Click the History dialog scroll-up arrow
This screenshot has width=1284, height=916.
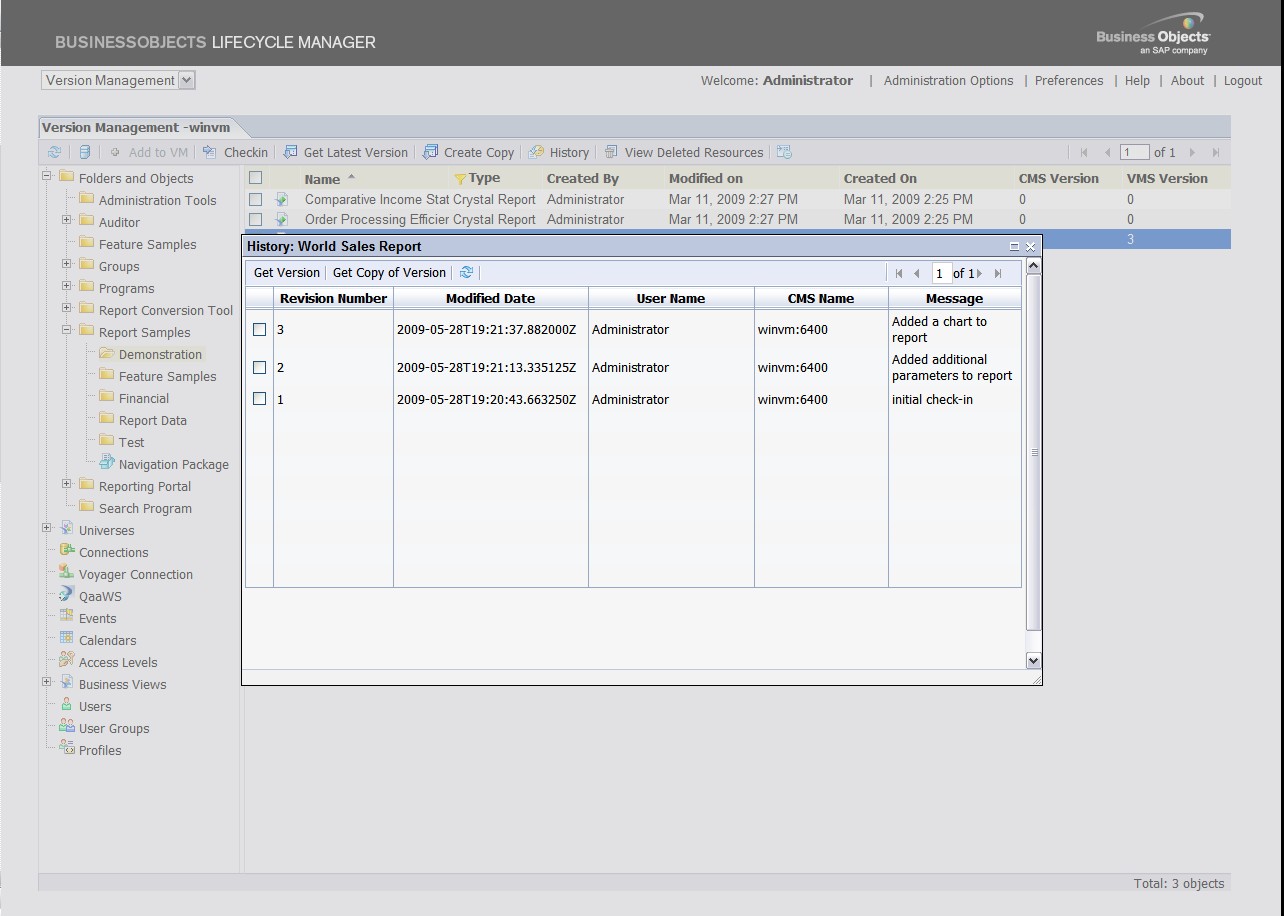[1033, 266]
